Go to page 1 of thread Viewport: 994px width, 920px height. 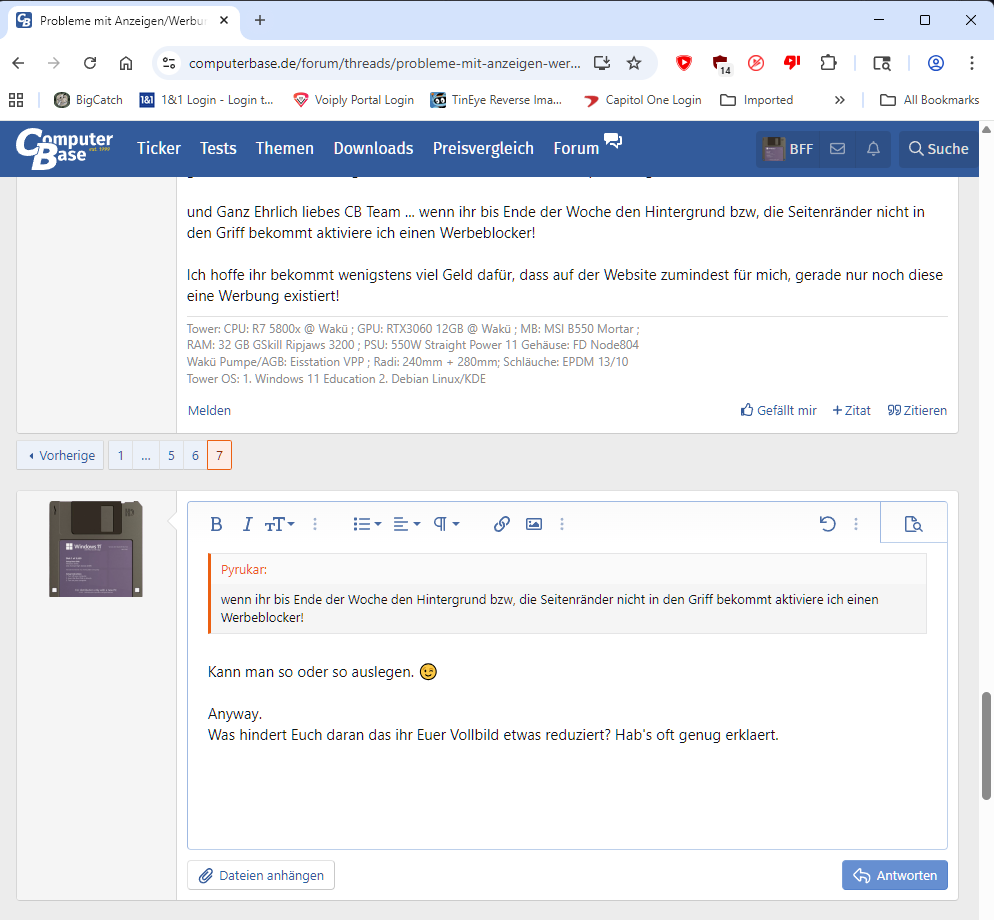point(120,455)
